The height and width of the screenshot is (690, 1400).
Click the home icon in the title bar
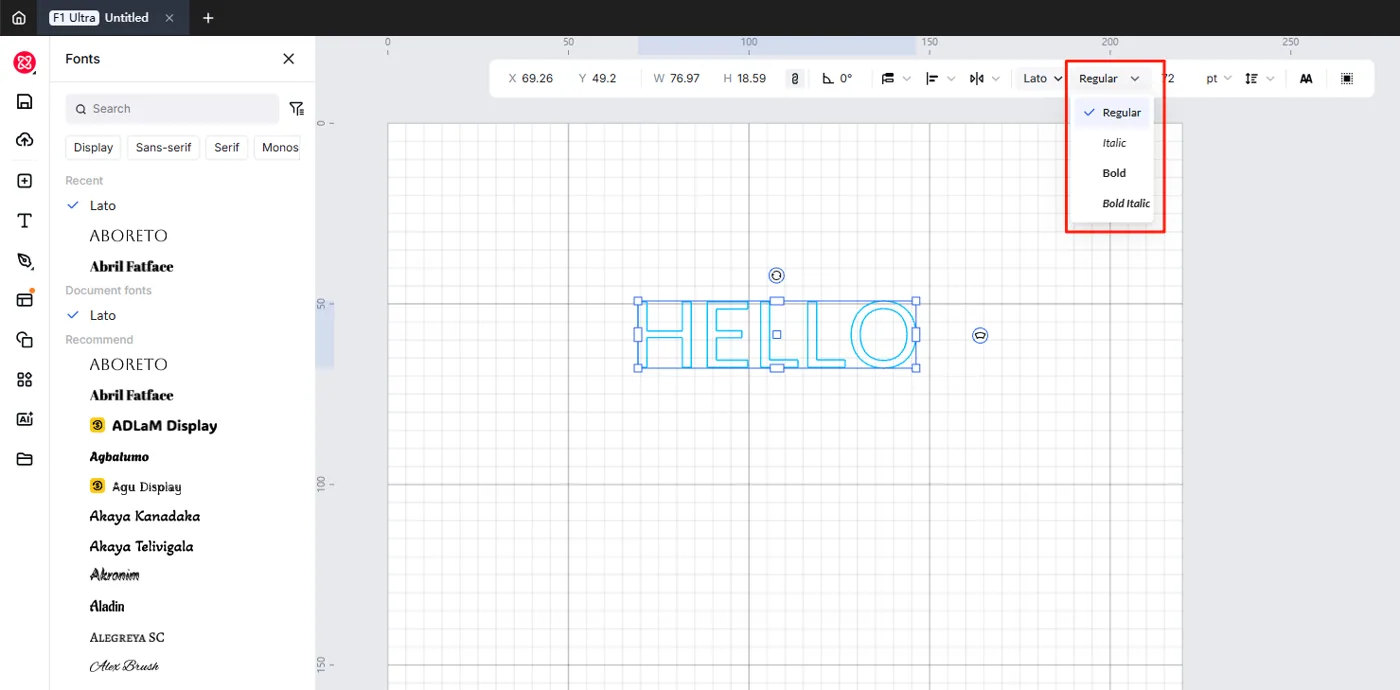point(19,18)
